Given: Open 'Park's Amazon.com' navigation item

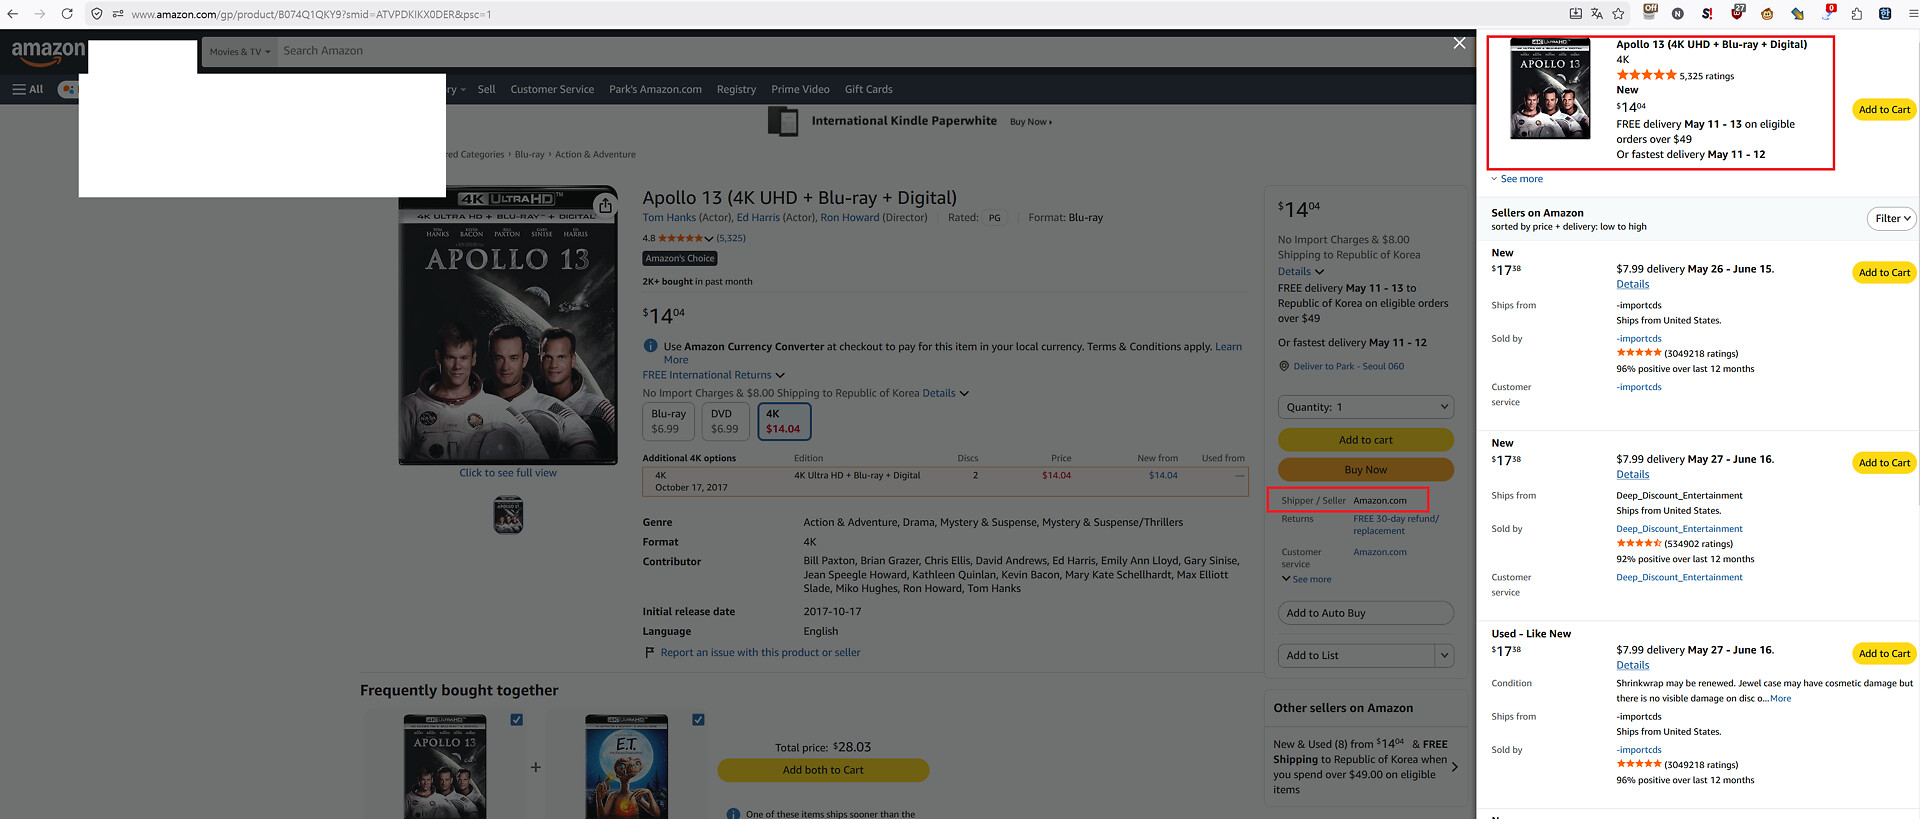Looking at the screenshot, I should coord(655,89).
